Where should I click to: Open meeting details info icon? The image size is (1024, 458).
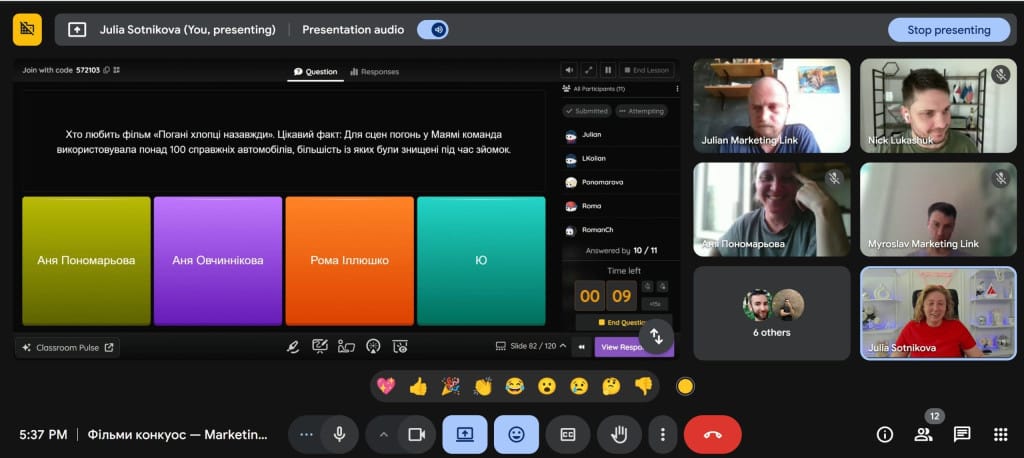point(885,434)
